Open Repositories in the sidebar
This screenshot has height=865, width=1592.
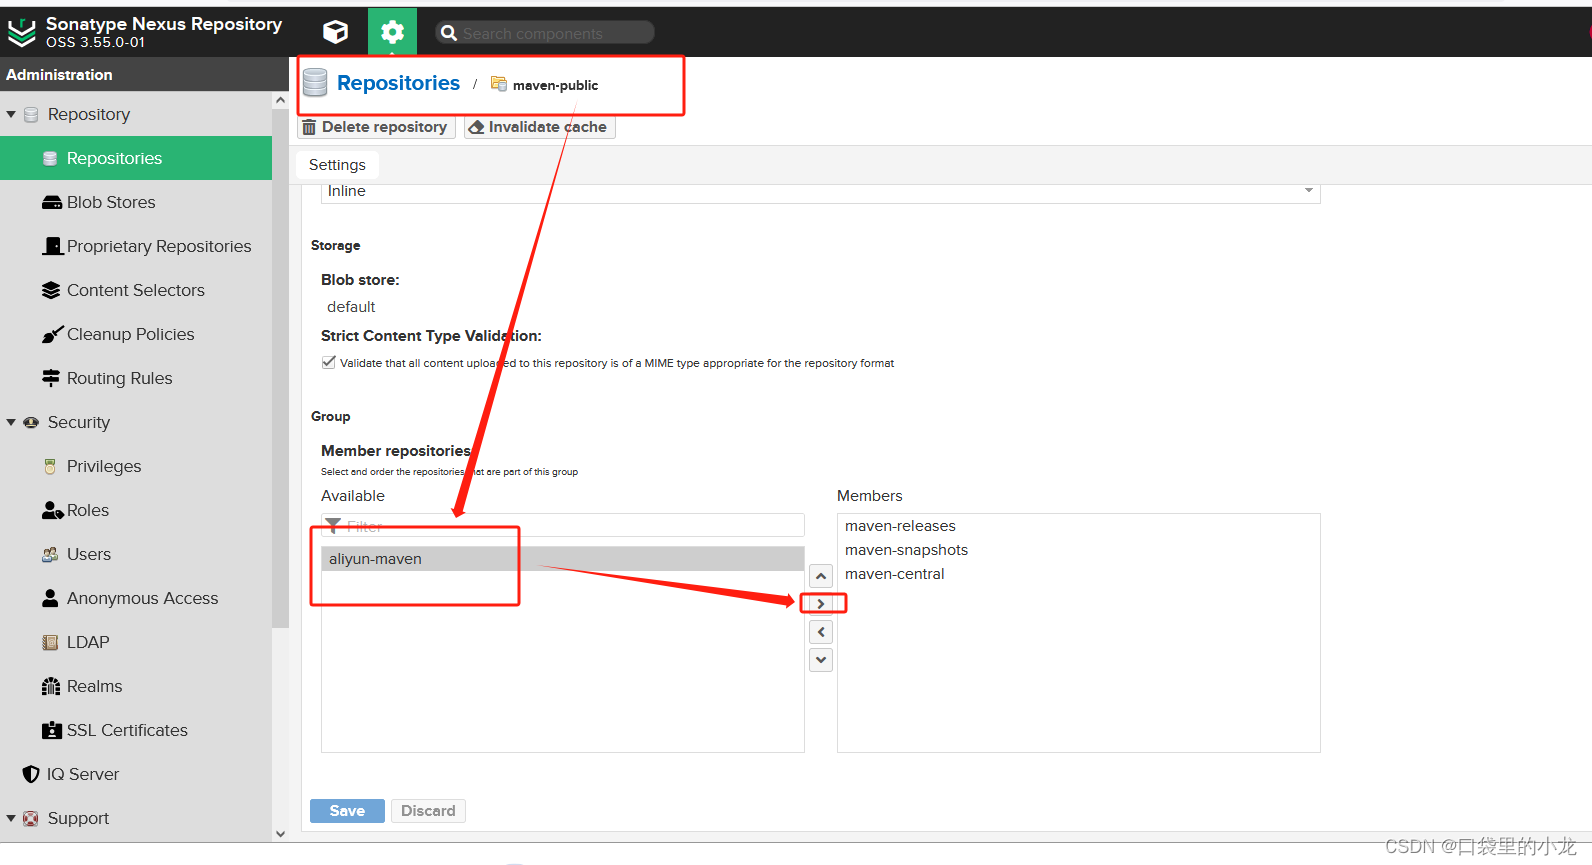136,158
